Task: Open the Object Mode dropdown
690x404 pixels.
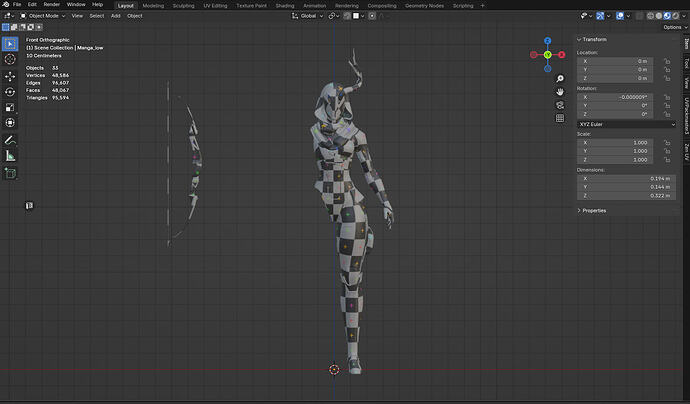Action: point(43,15)
